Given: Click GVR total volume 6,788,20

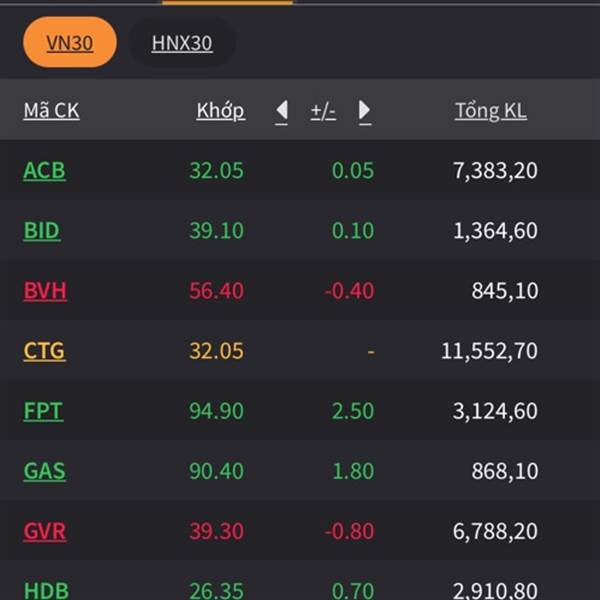Looking at the screenshot, I should point(496,531).
